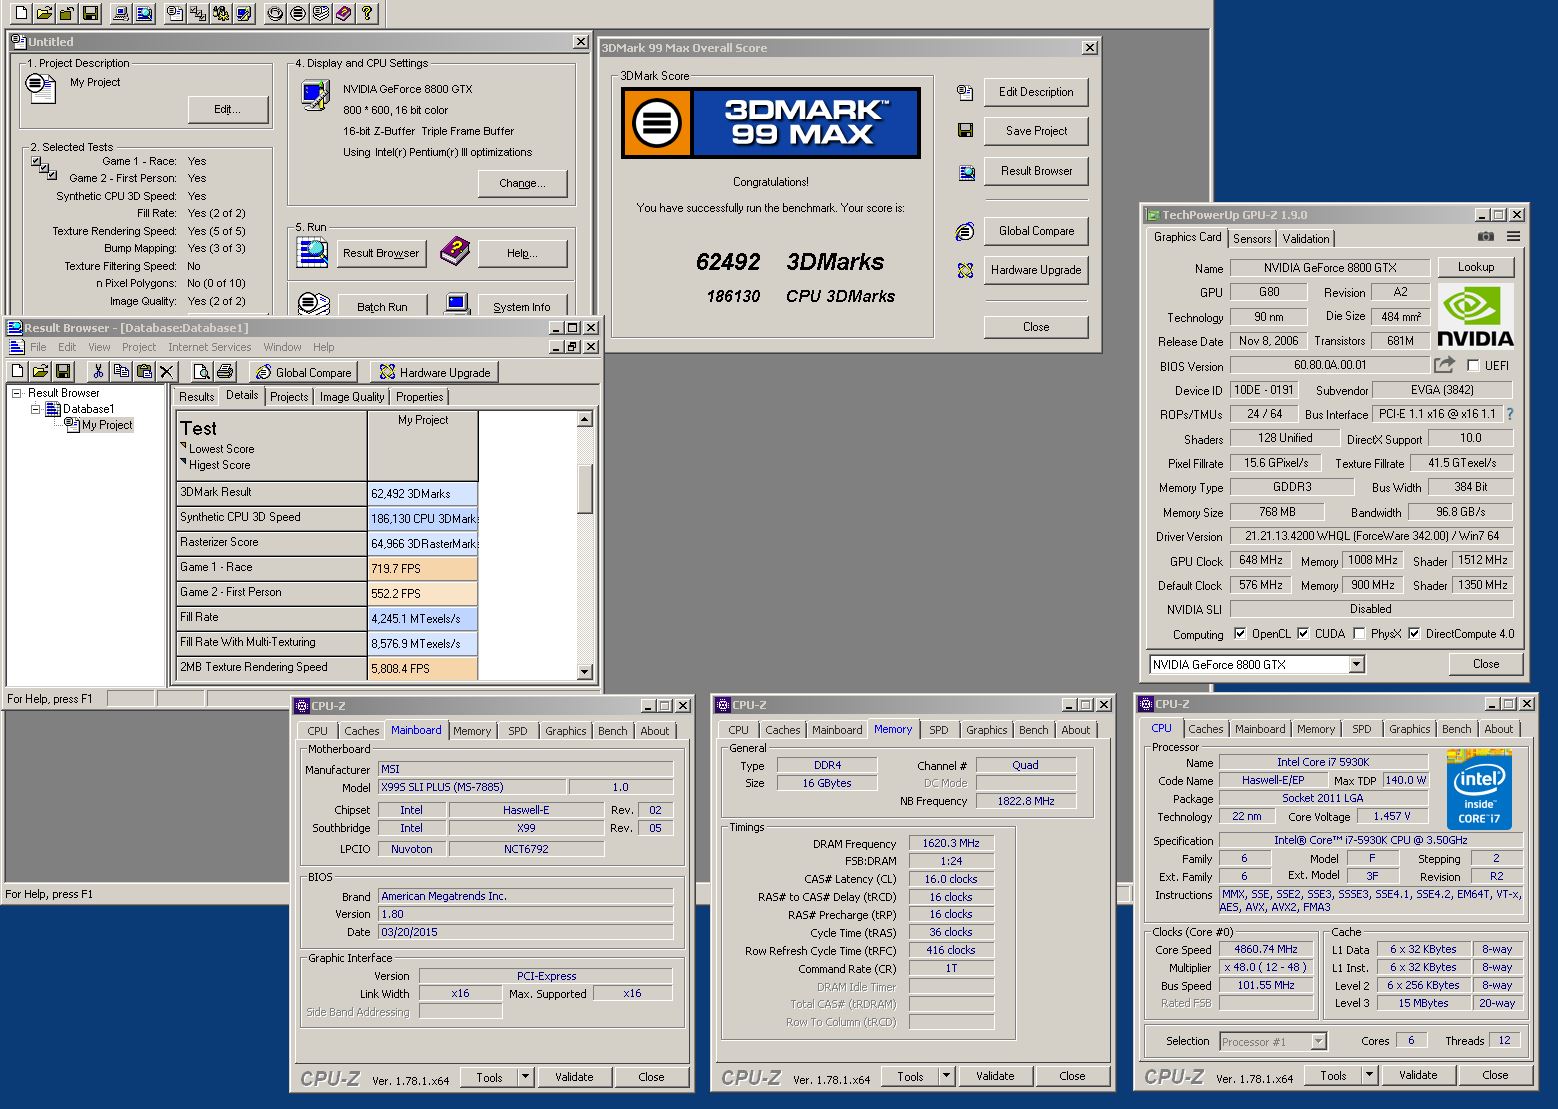
Task: Open the Internet Services menu in Result Browser
Action: coord(209,347)
